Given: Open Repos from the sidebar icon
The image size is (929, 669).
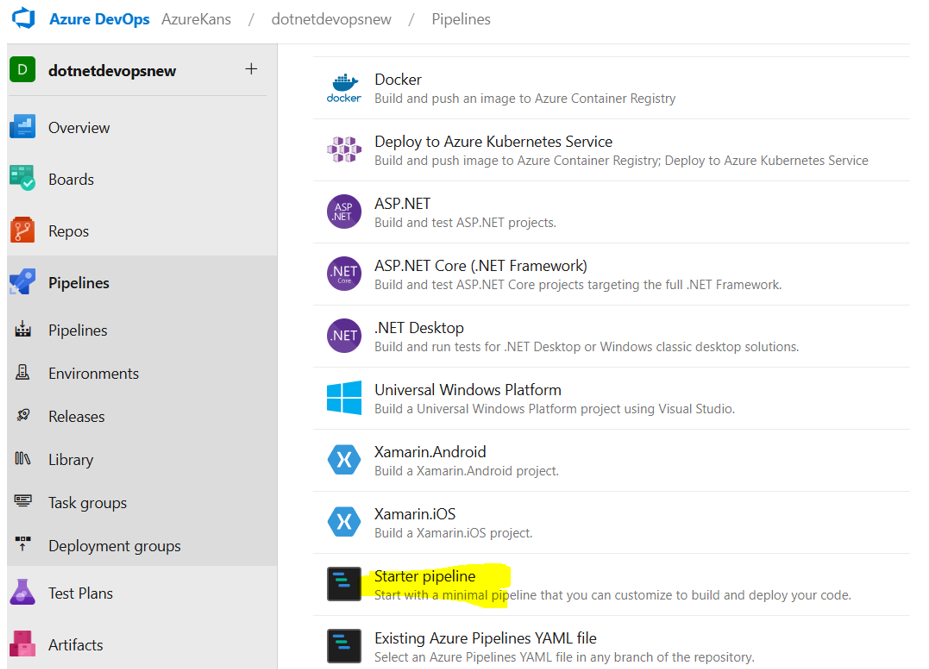Looking at the screenshot, I should click(22, 230).
